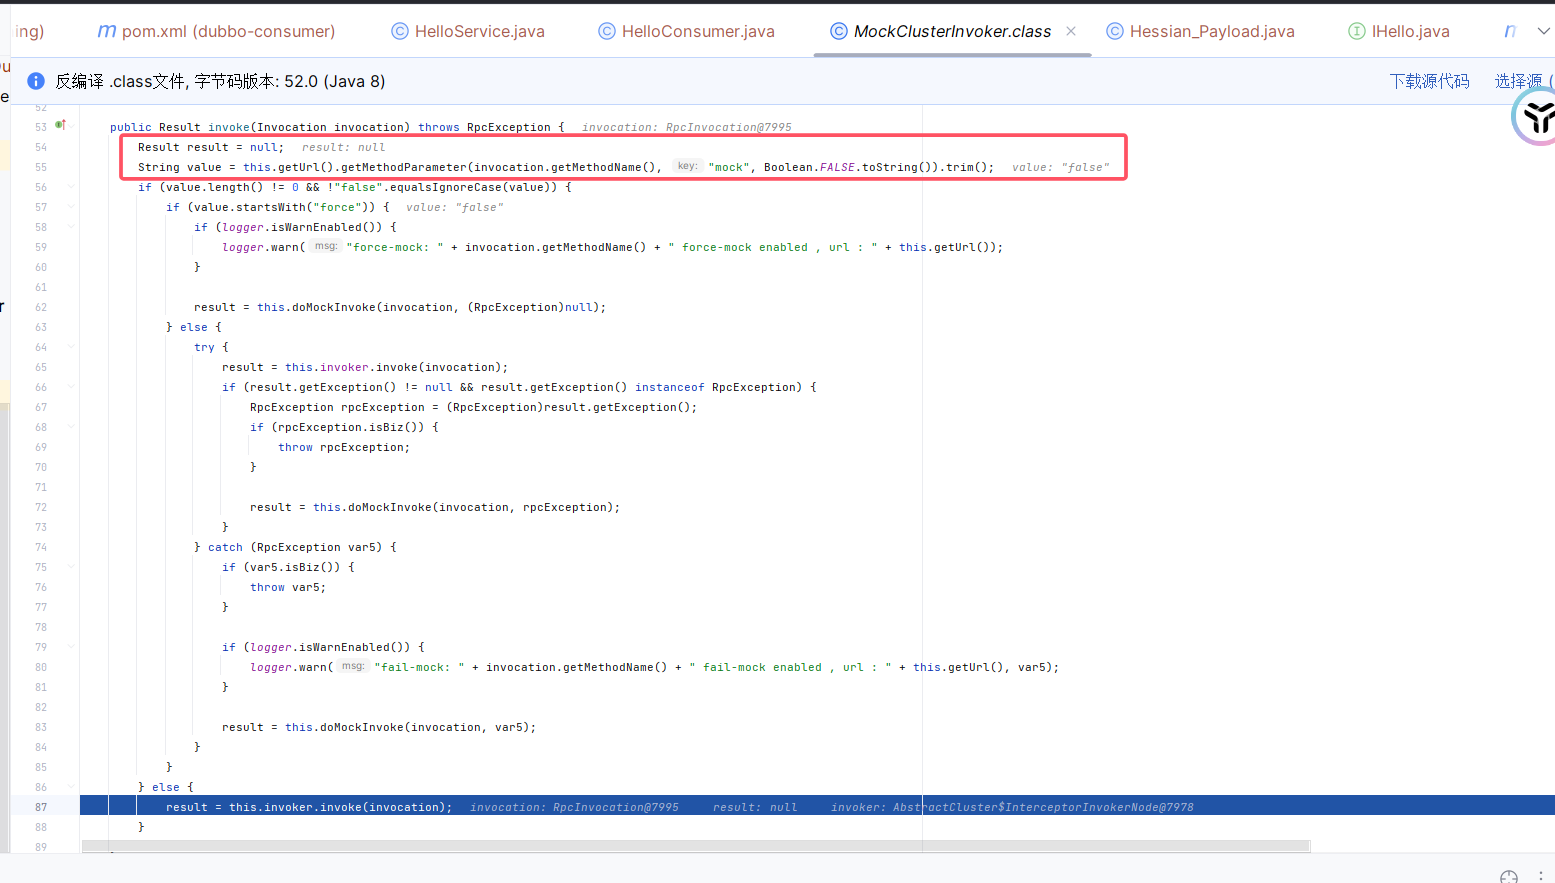The width and height of the screenshot is (1555, 883).
Task: Click the blue info icon in decompiler banner
Action: pos(36,81)
